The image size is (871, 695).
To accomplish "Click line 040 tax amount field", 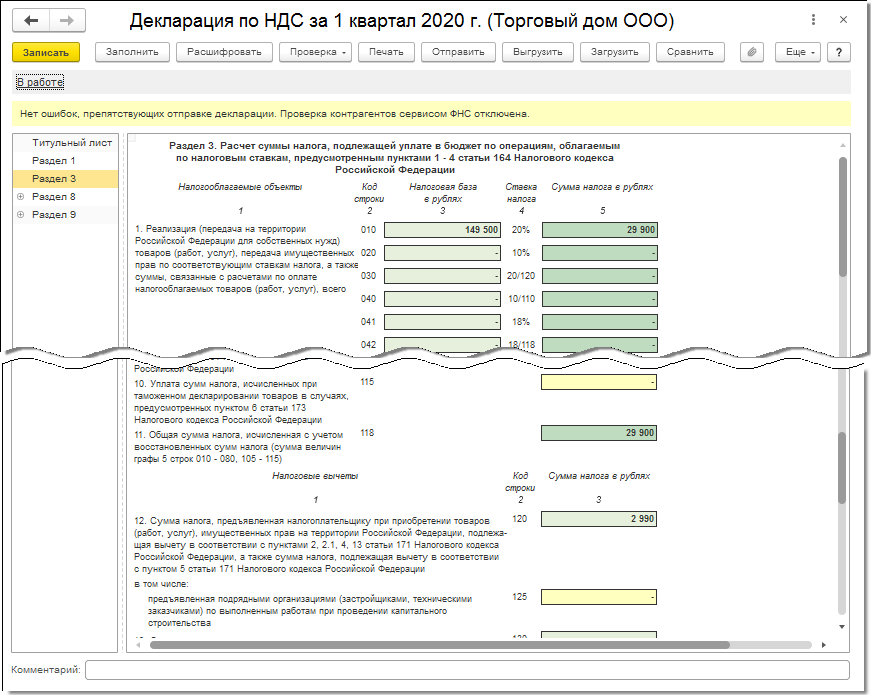I will [600, 299].
